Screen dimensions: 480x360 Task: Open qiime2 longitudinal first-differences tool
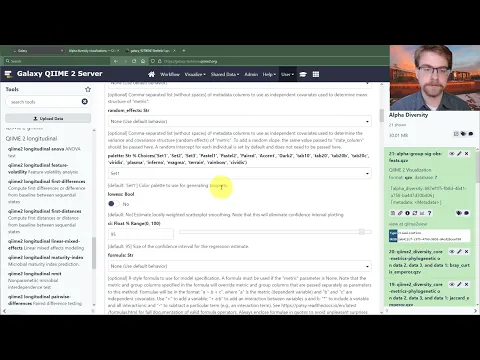[x=47, y=191]
